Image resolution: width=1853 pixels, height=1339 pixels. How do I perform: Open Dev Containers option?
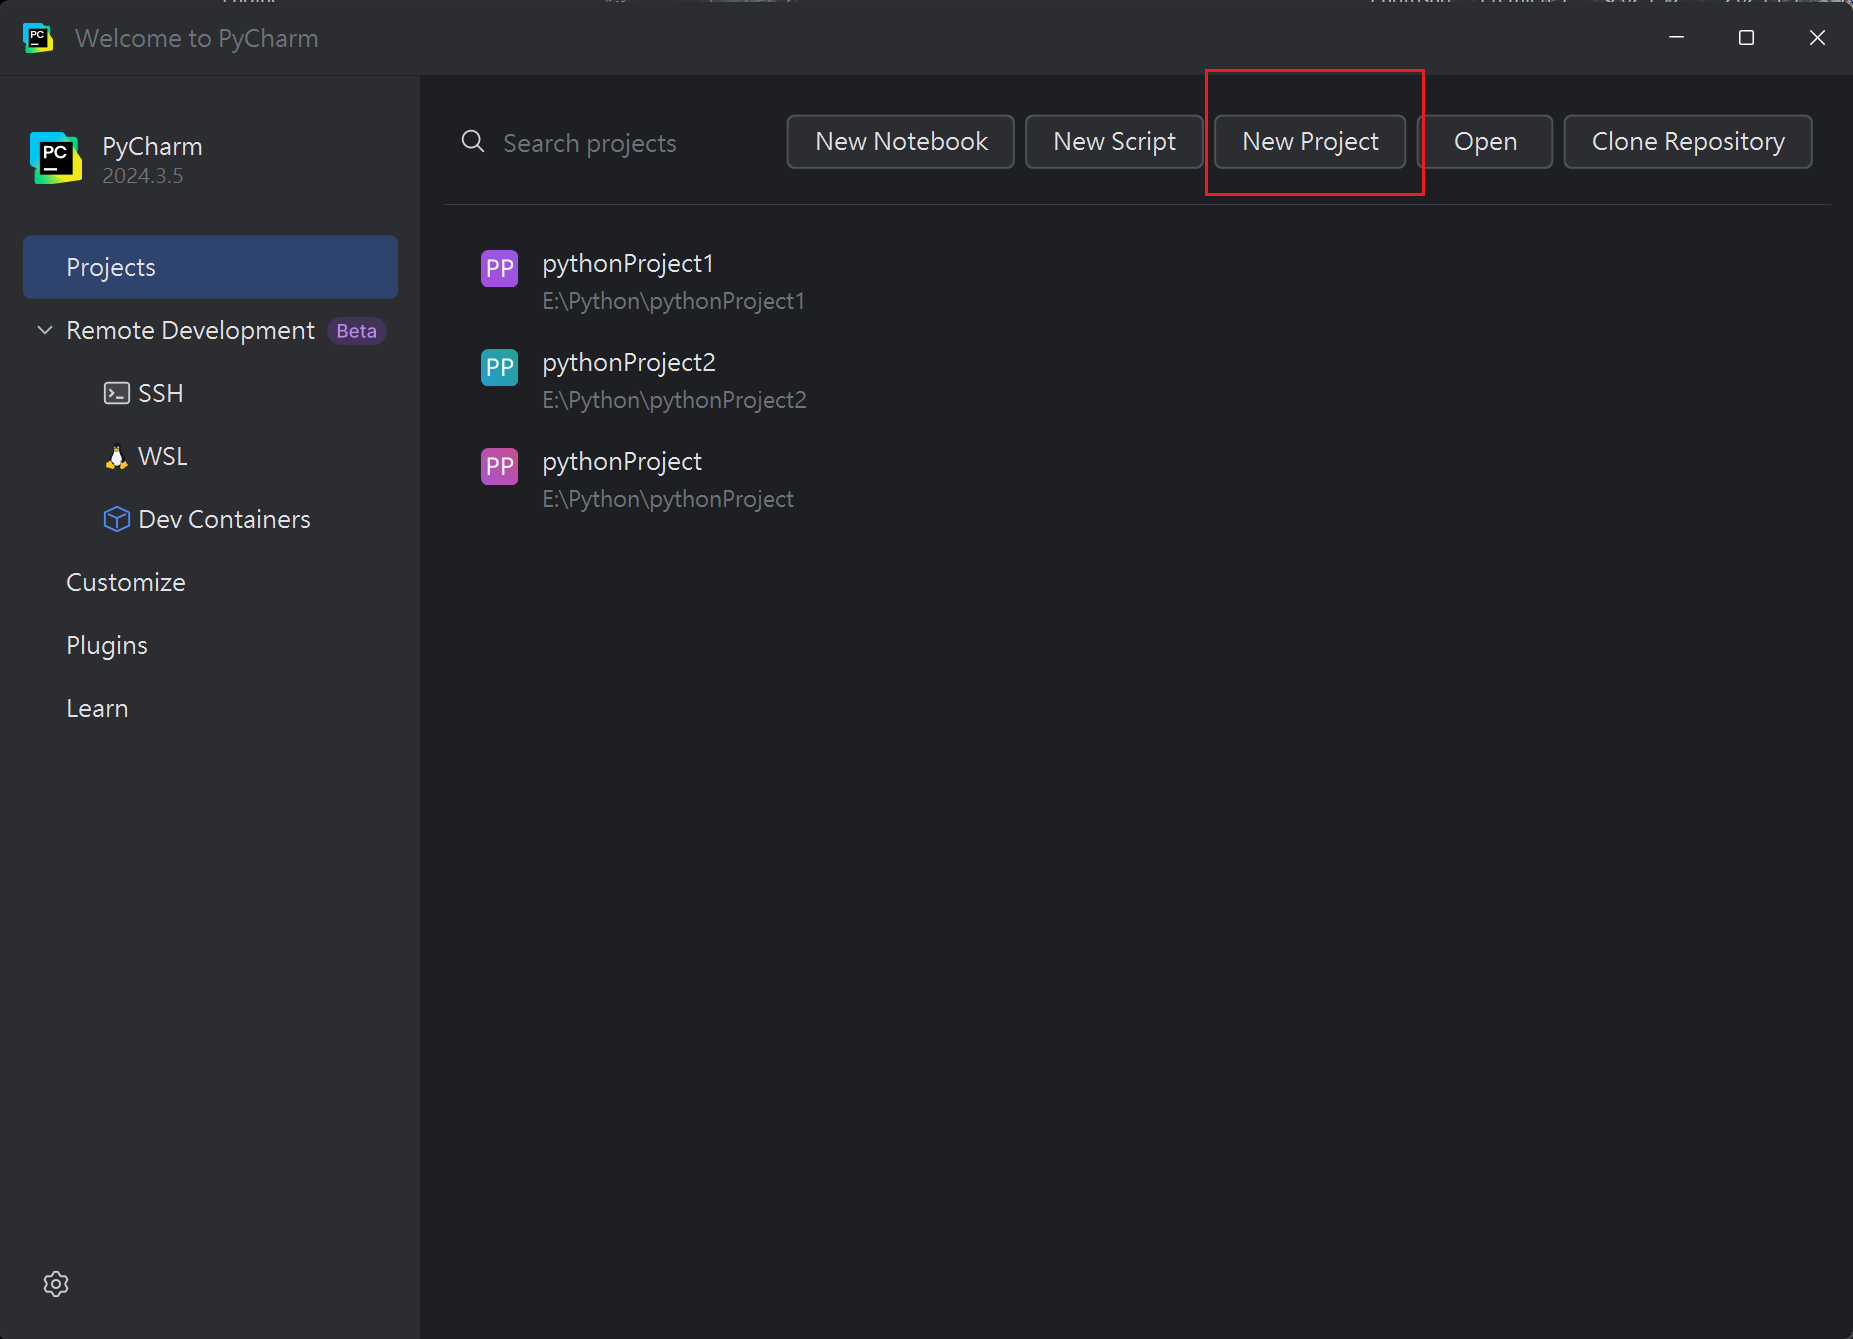click(224, 519)
